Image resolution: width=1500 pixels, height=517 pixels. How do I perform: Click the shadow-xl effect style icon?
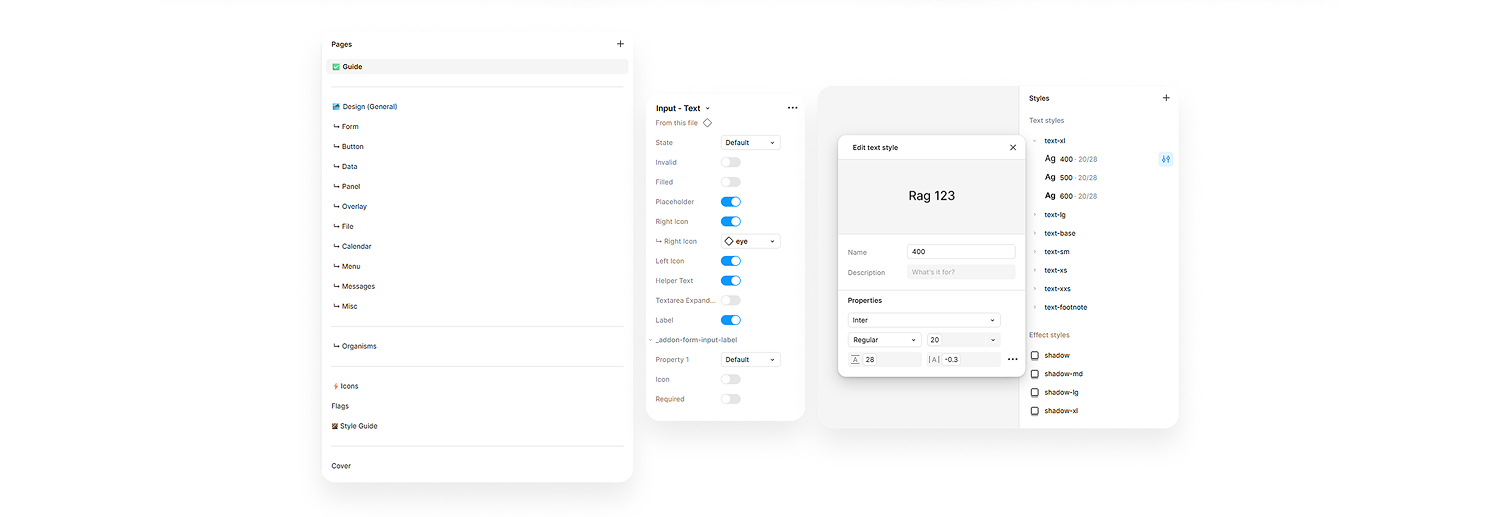click(1035, 411)
